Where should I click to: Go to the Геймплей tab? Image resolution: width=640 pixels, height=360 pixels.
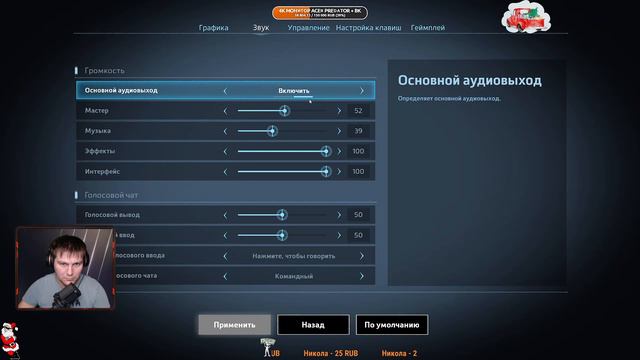[x=428, y=28]
